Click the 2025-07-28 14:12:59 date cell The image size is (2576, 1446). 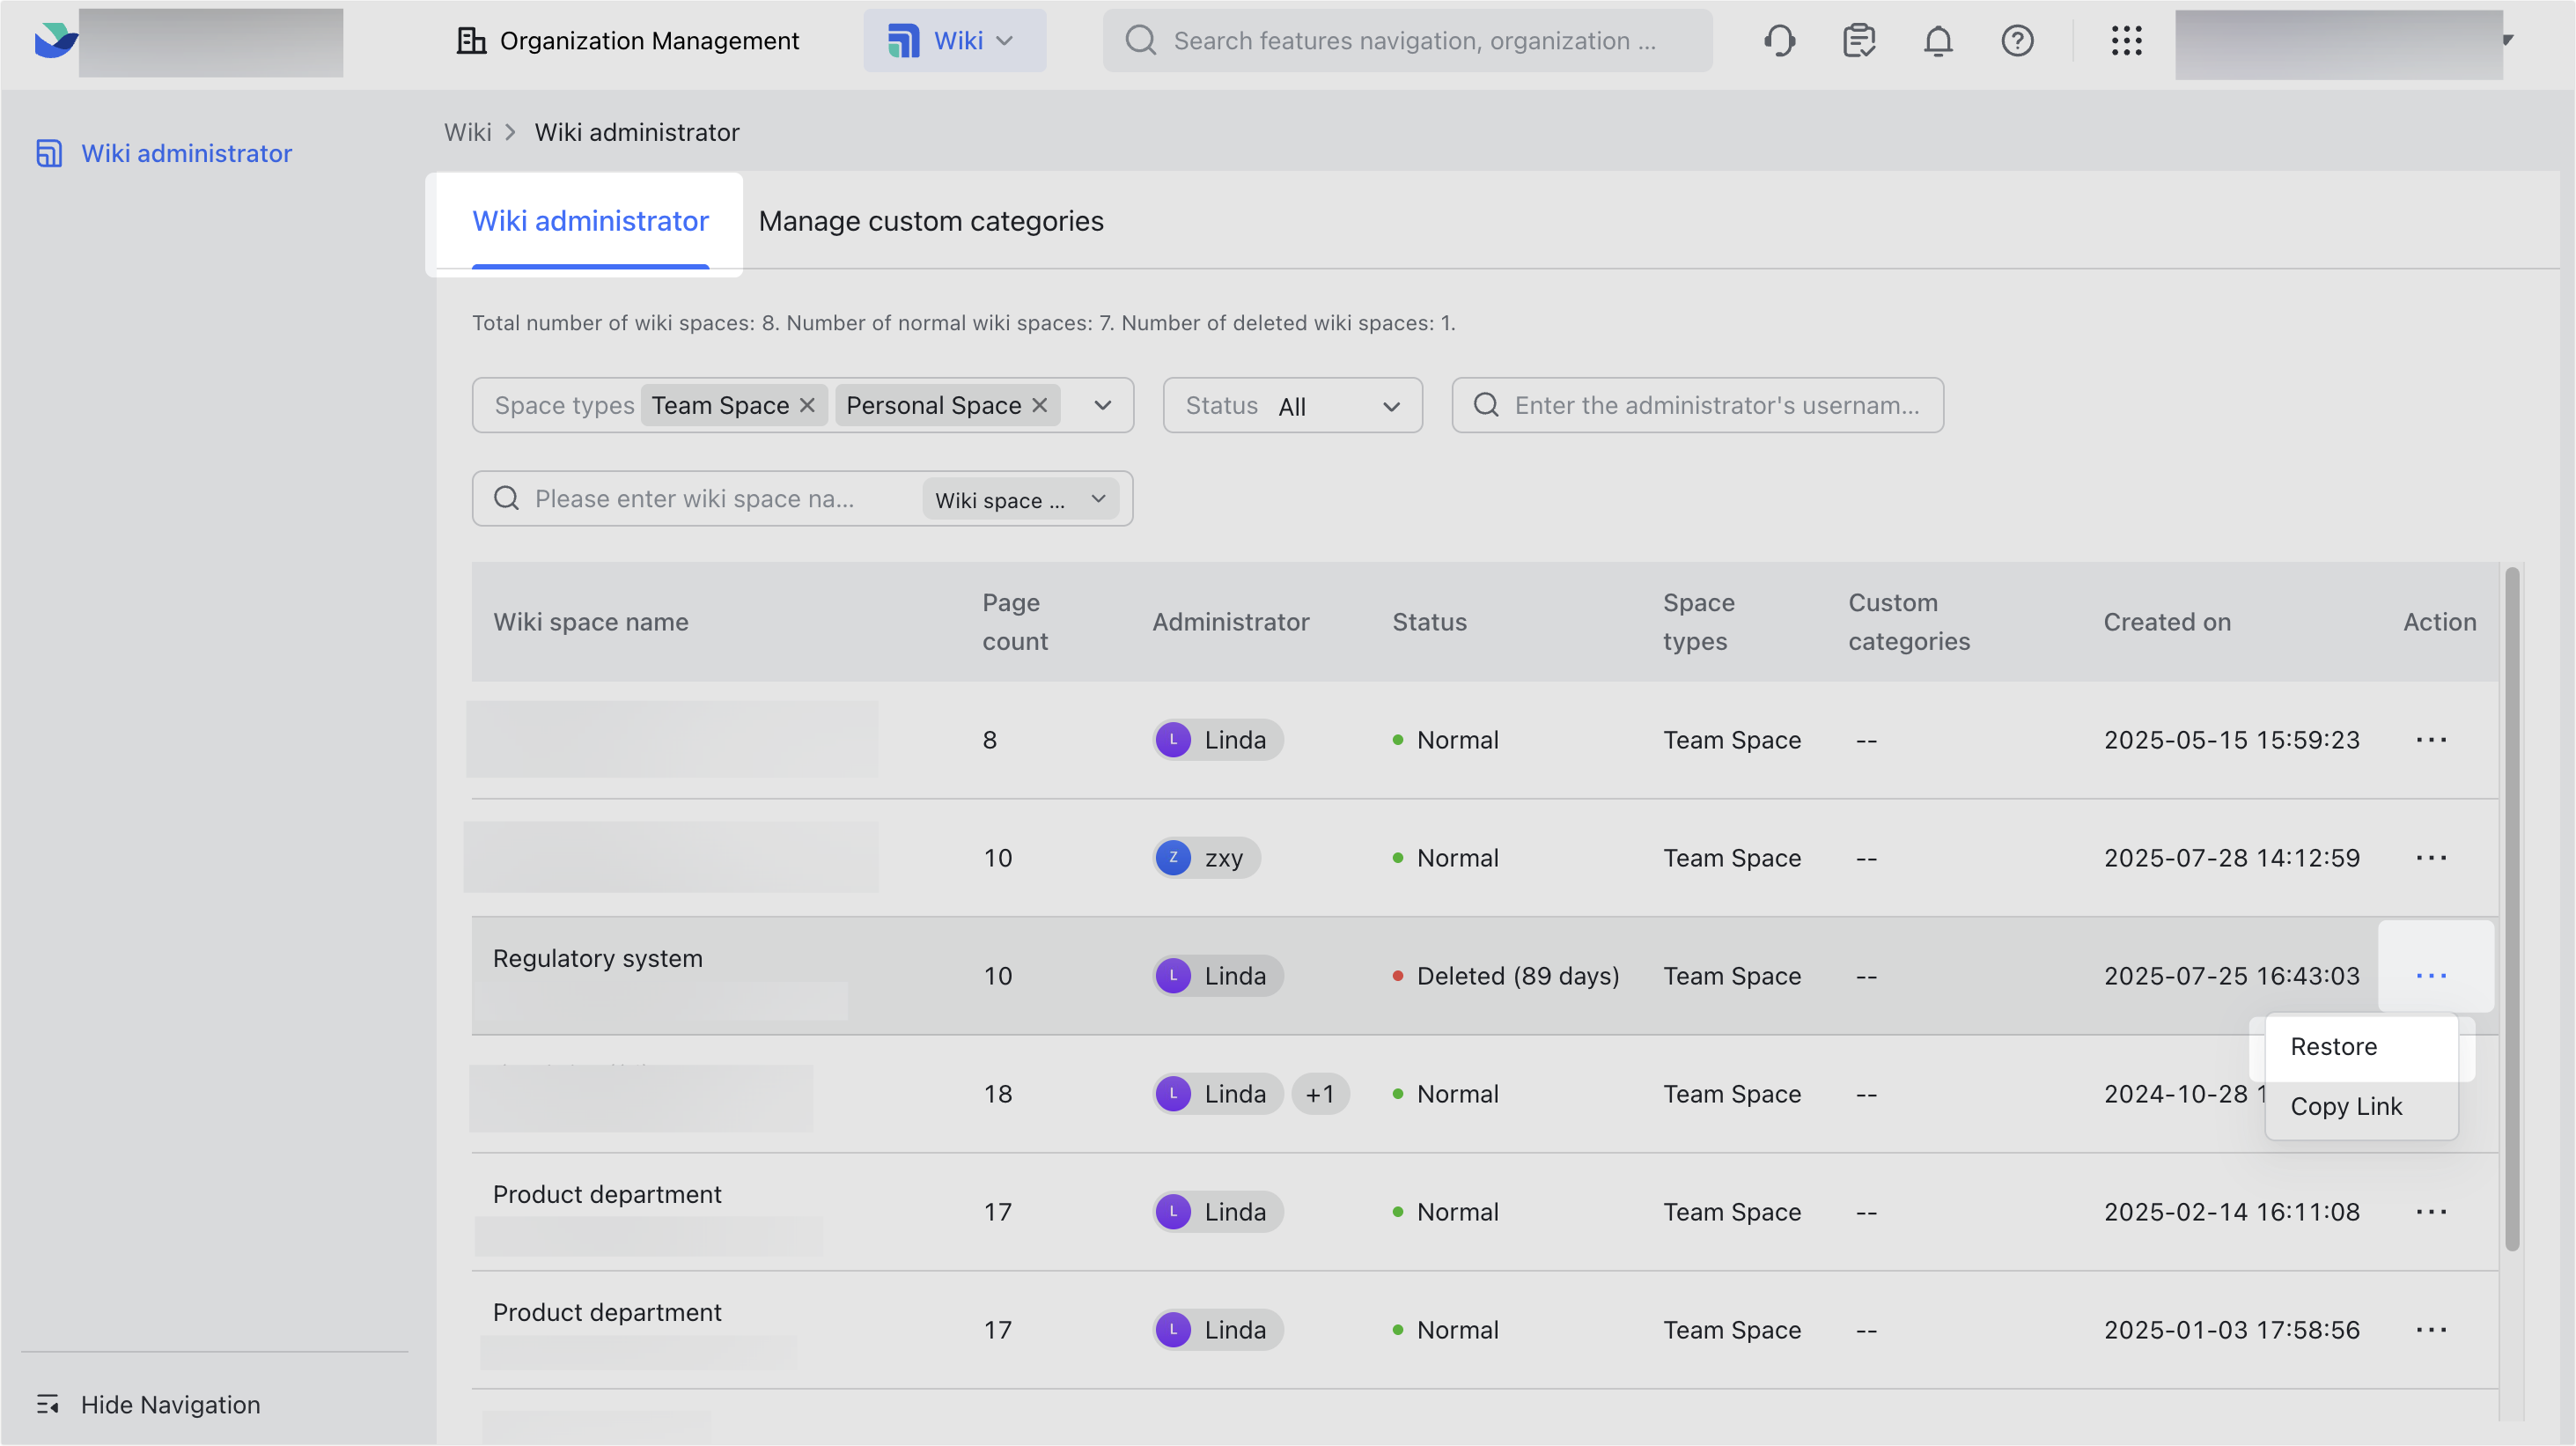click(x=2231, y=858)
